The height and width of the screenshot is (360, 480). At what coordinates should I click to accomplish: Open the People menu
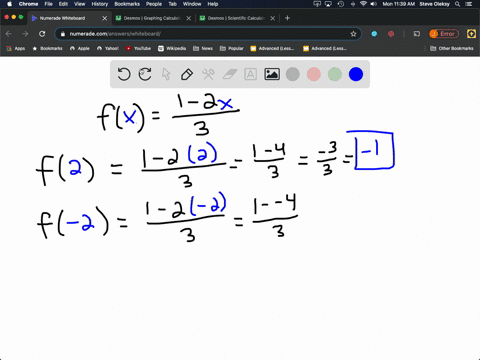pos(154,4)
